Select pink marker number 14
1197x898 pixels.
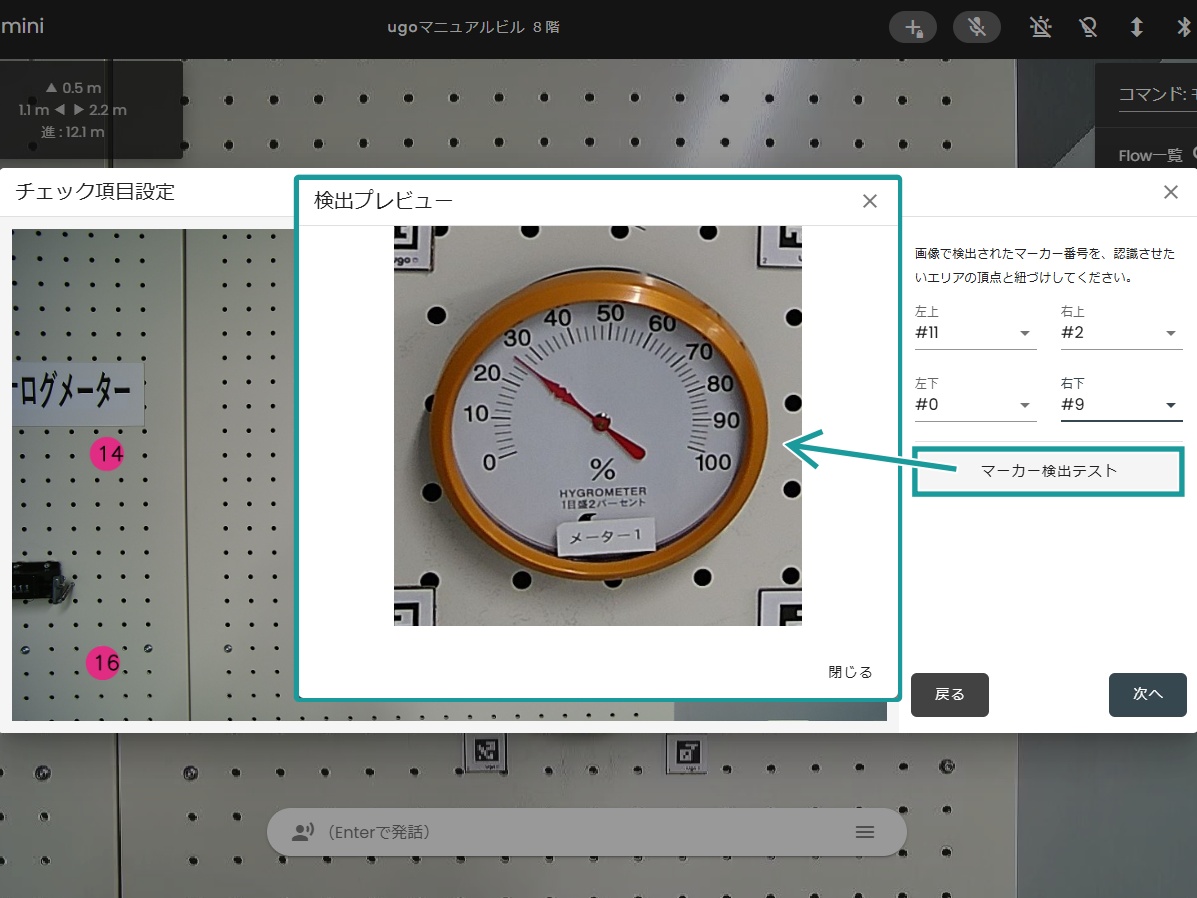click(108, 454)
